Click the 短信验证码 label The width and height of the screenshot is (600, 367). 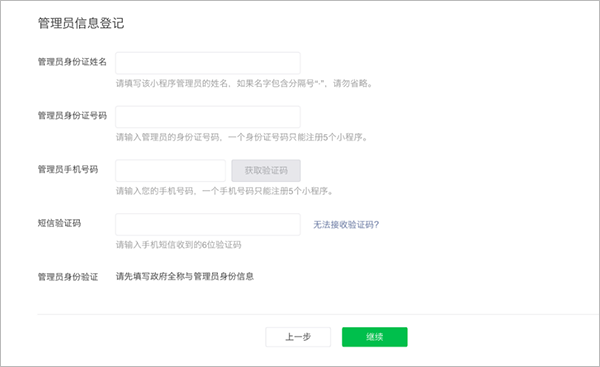tap(59, 223)
